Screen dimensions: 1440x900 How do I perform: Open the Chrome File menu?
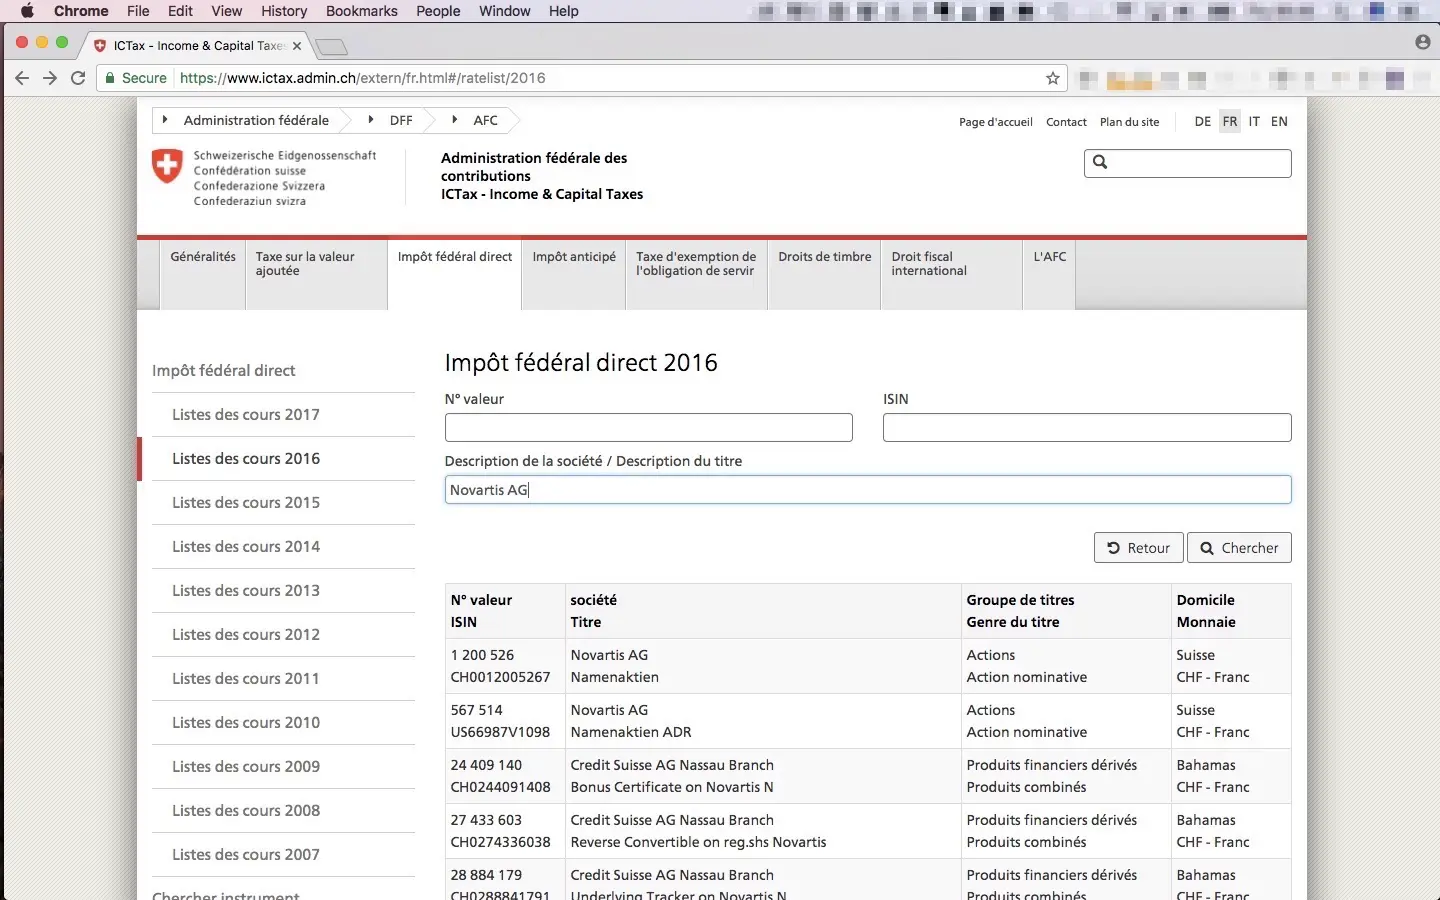tap(138, 11)
